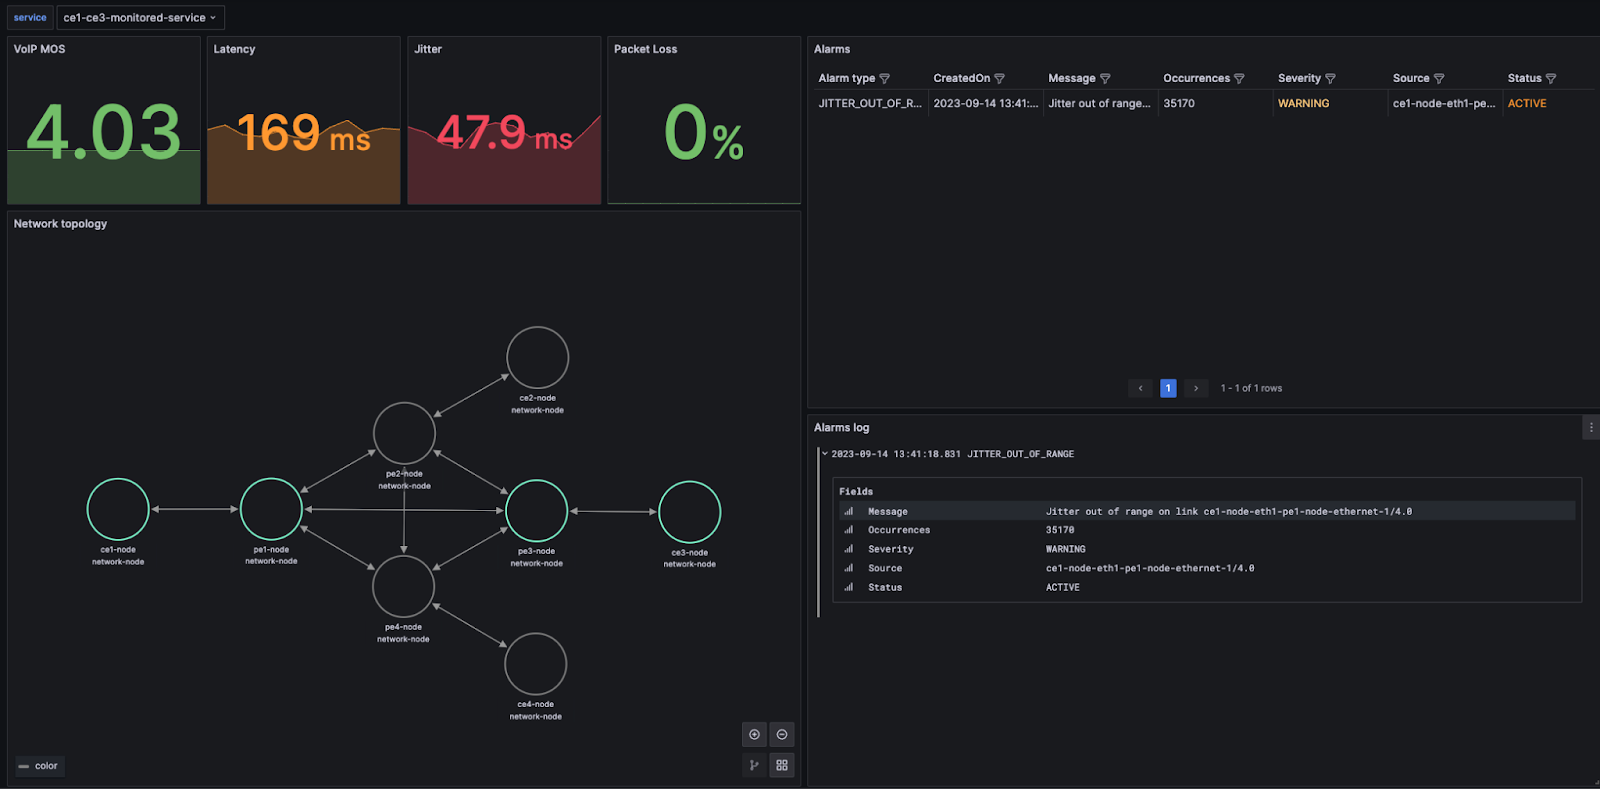This screenshot has height=789, width=1600.
Task: Click the color legend entry
Action: (38, 766)
